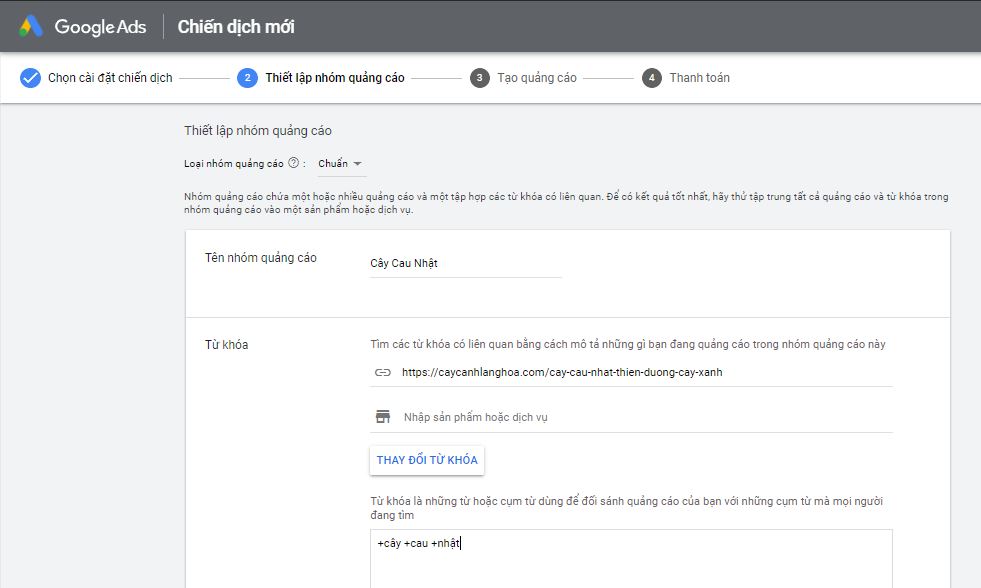Select Thiết lập nhóm quảng cáo step label
981x588 pixels.
click(334, 78)
